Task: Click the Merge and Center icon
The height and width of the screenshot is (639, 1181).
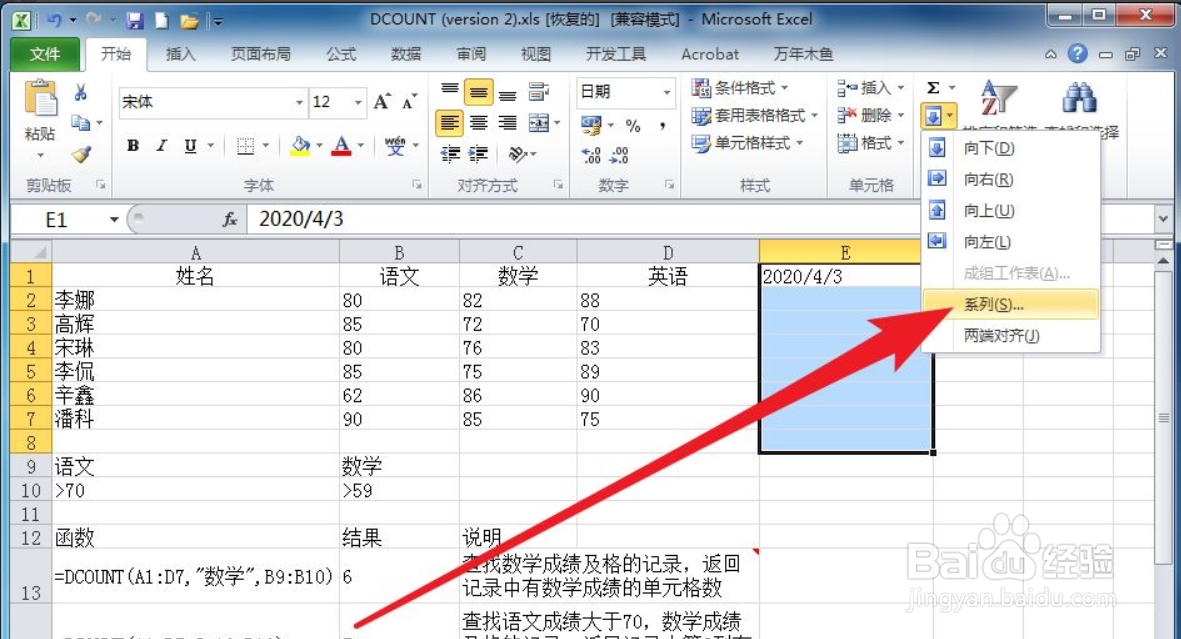Action: (x=539, y=123)
